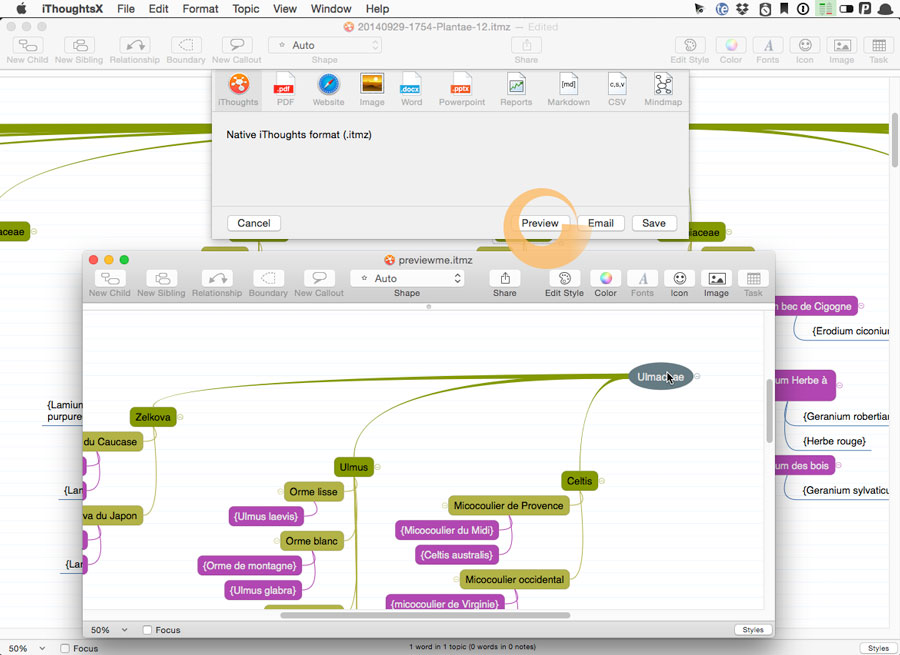
Task: Open the 50% zoom dropdown in Plantae-12 window
Action: point(26,648)
